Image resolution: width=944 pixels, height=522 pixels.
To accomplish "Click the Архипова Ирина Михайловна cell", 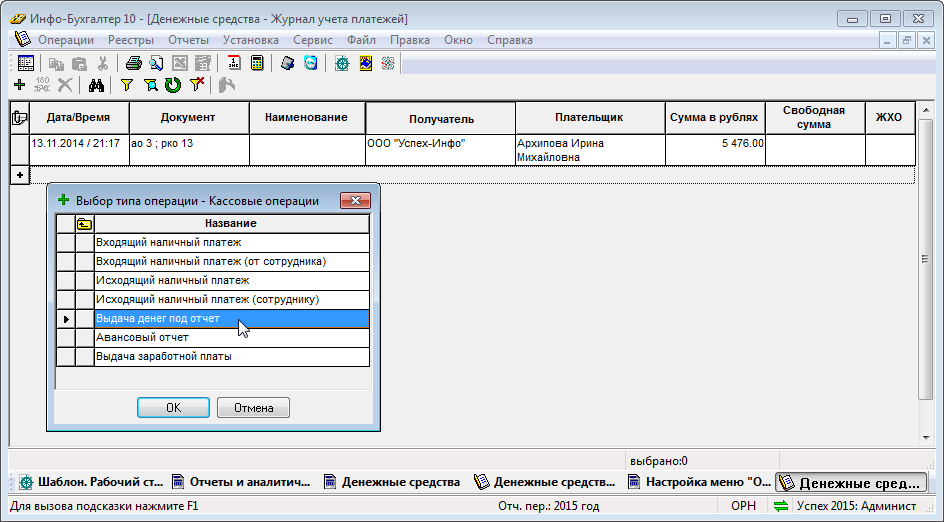I will [590, 150].
